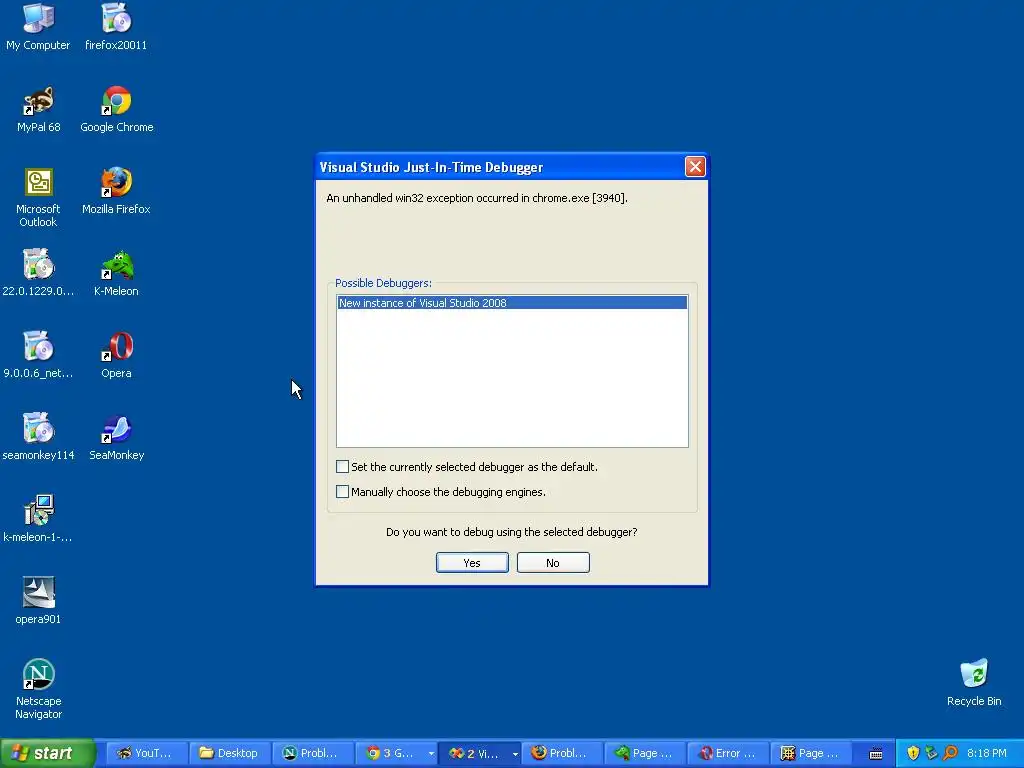The height and width of the screenshot is (768, 1024).
Task: Open the My Computer desktop icon
Action: [x=38, y=27]
